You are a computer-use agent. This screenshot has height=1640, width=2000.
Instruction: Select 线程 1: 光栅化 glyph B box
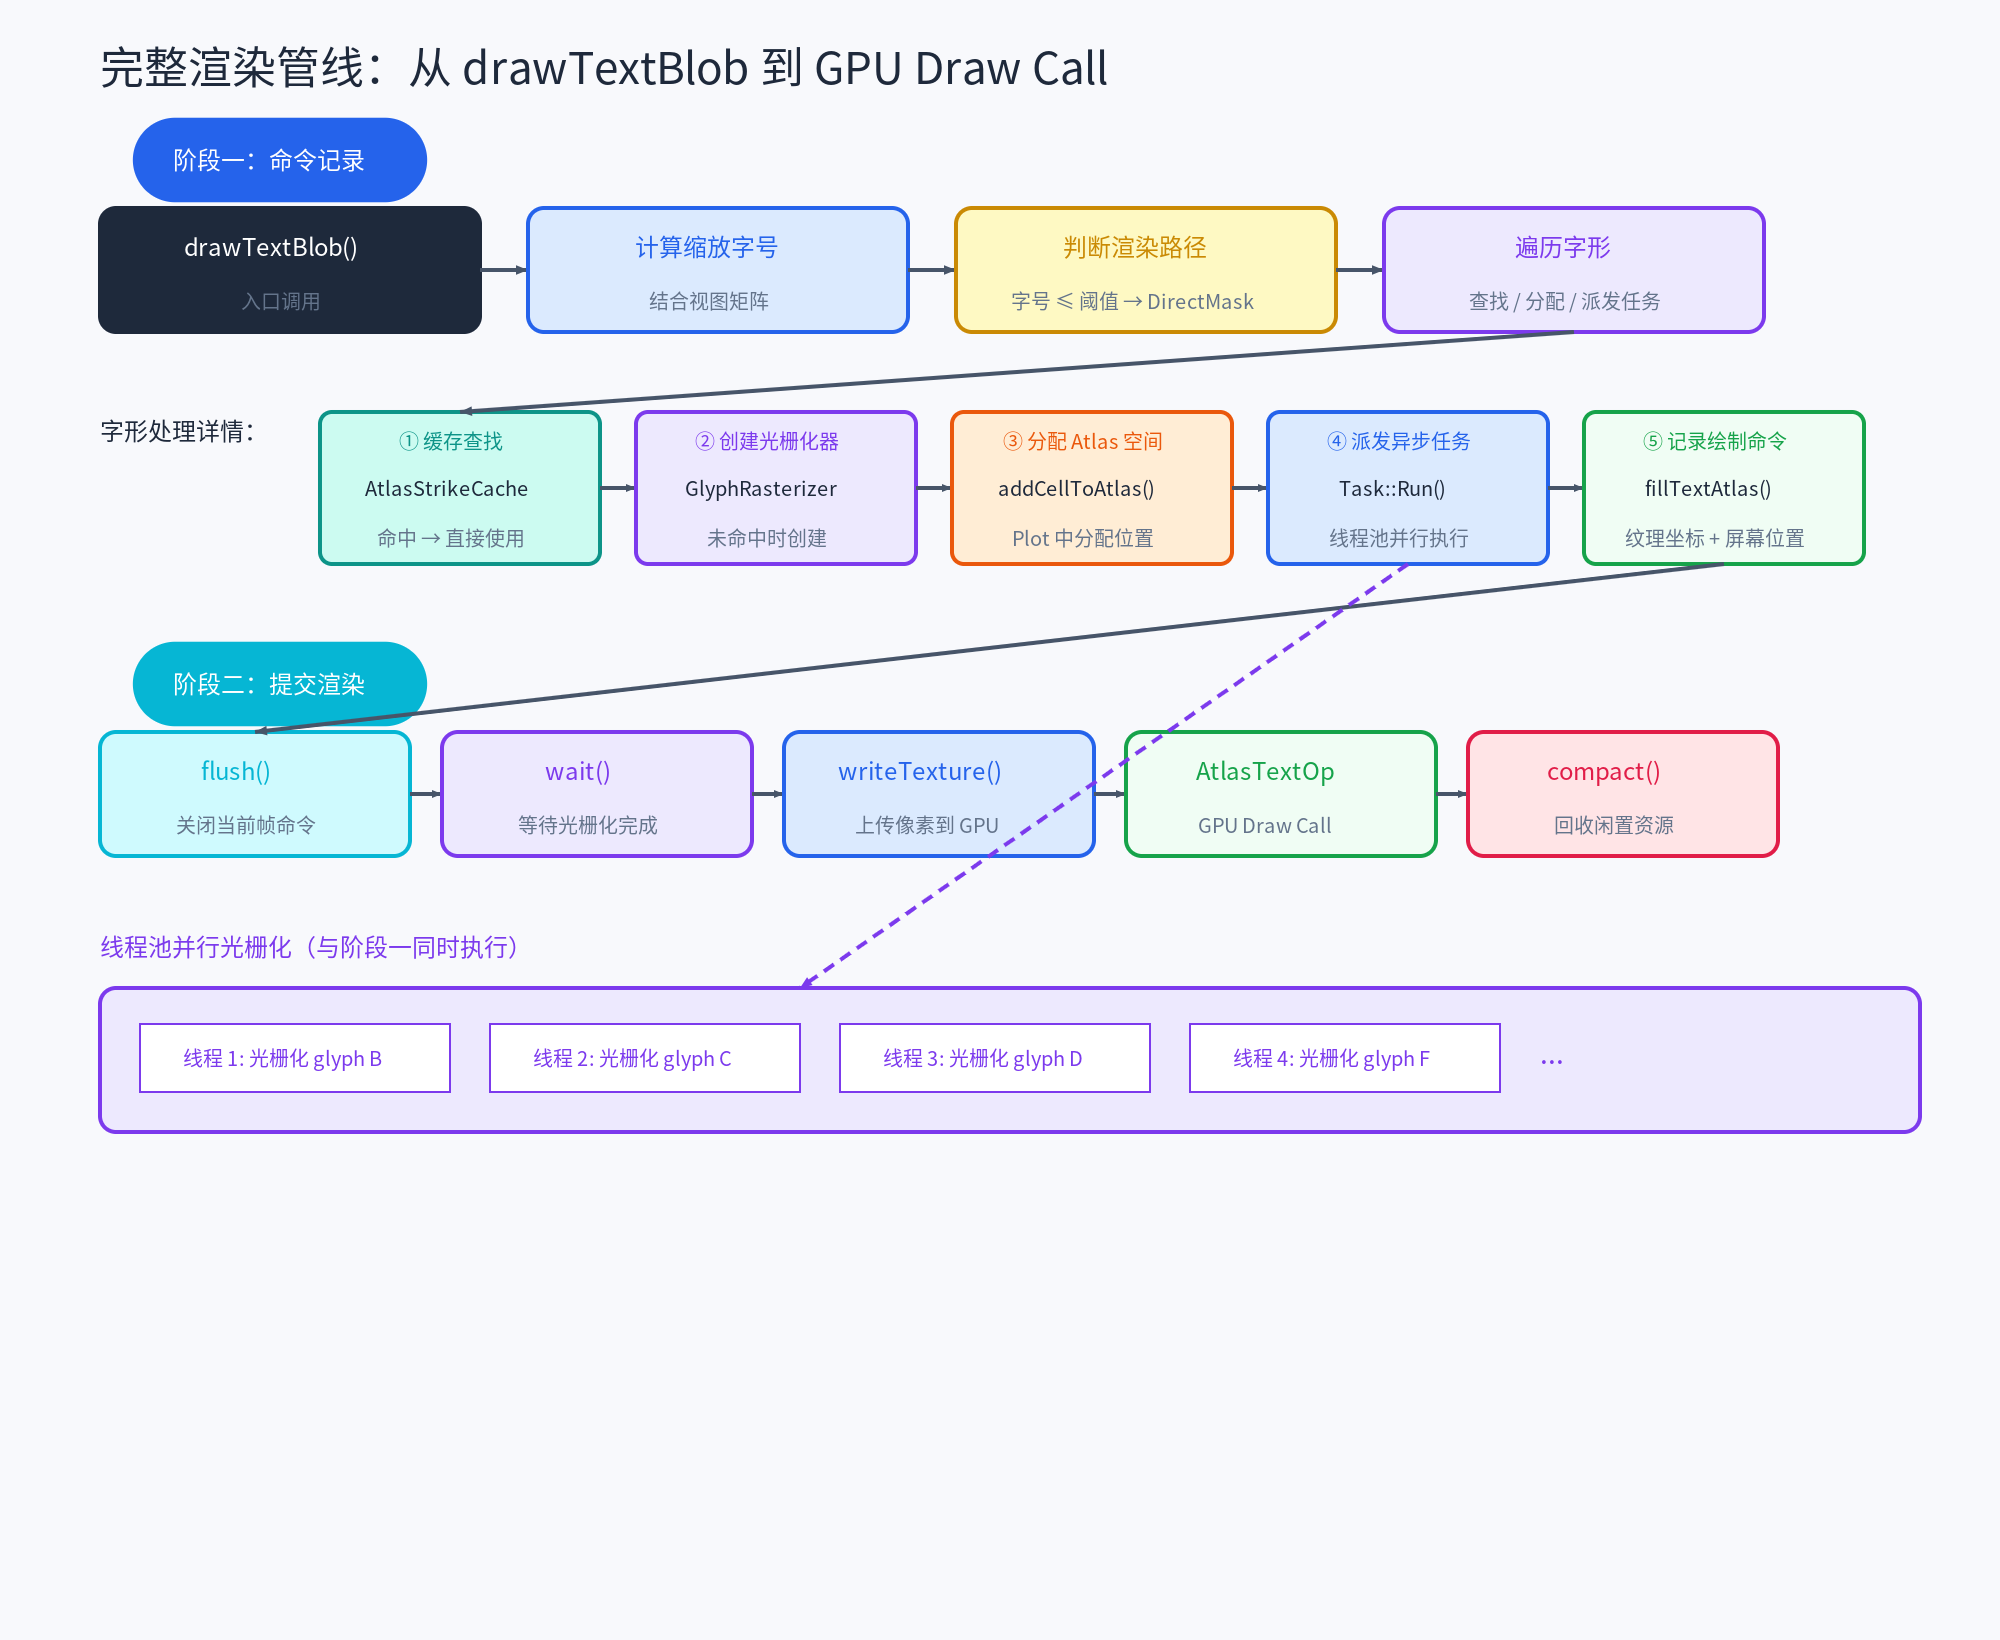[295, 1058]
